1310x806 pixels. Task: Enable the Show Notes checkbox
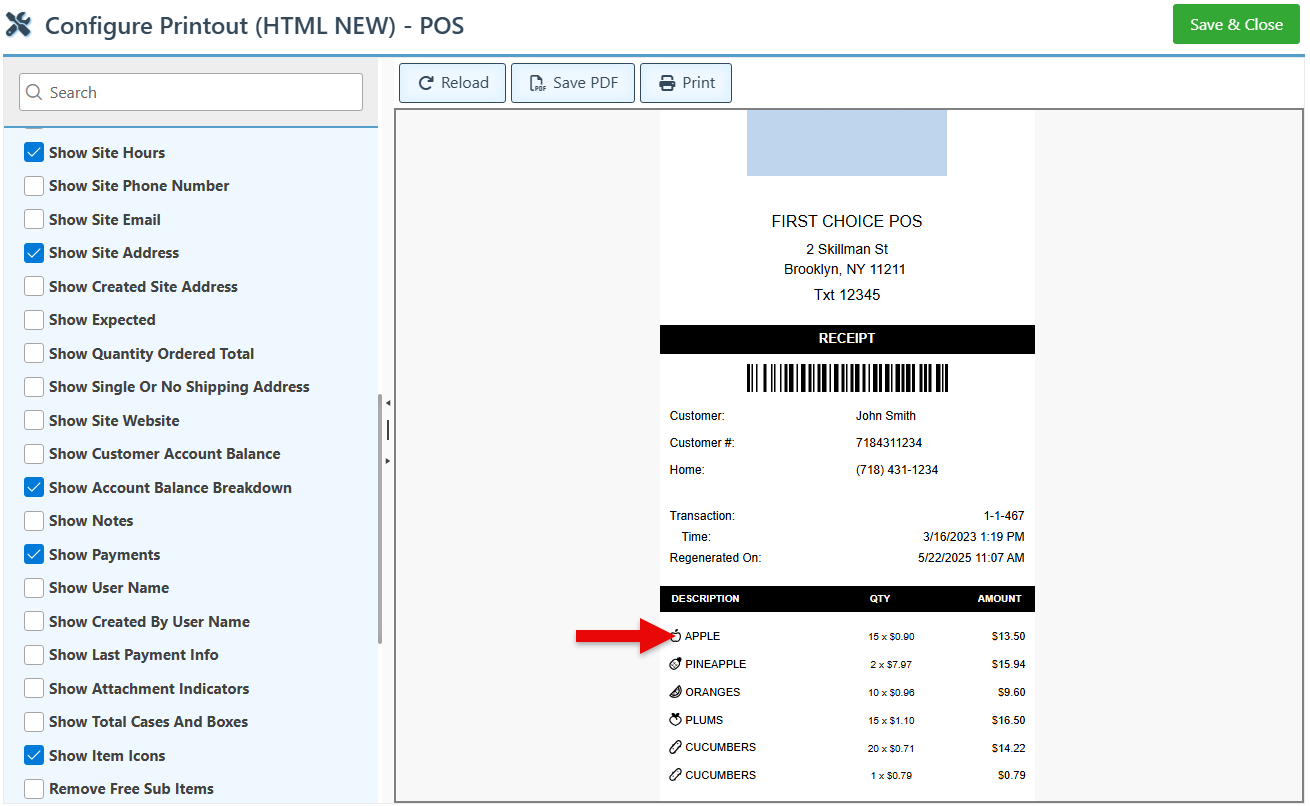coord(34,521)
